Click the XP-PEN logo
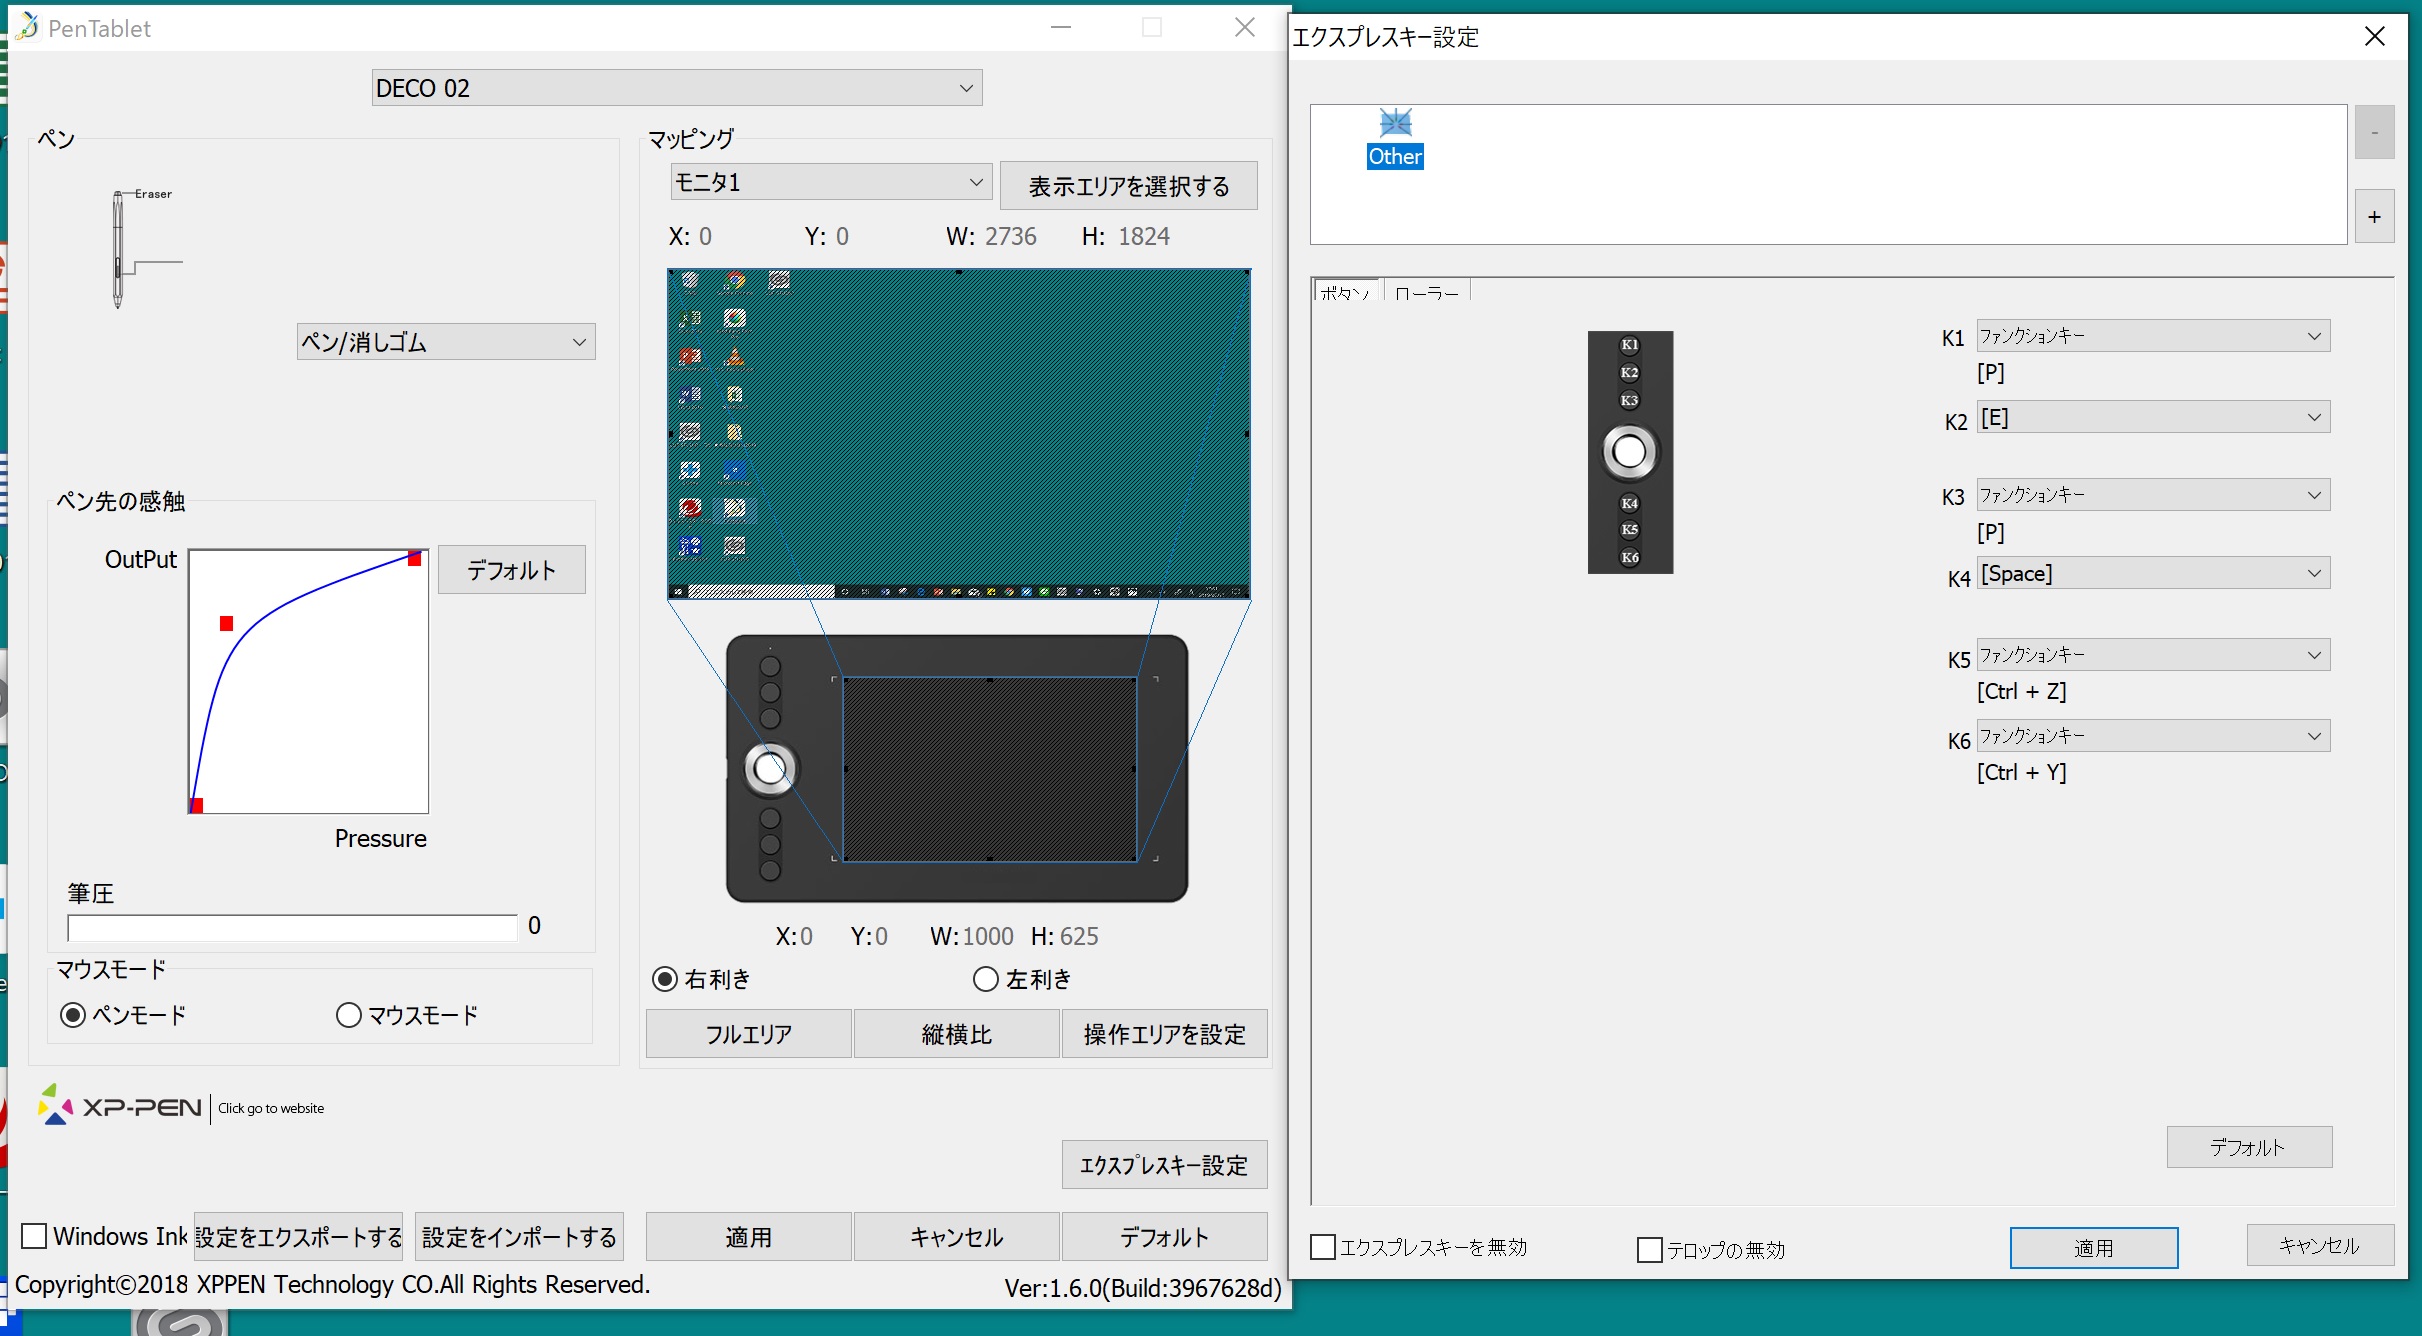Viewport: 2422px width, 1336px height. pyautogui.click(x=120, y=1106)
